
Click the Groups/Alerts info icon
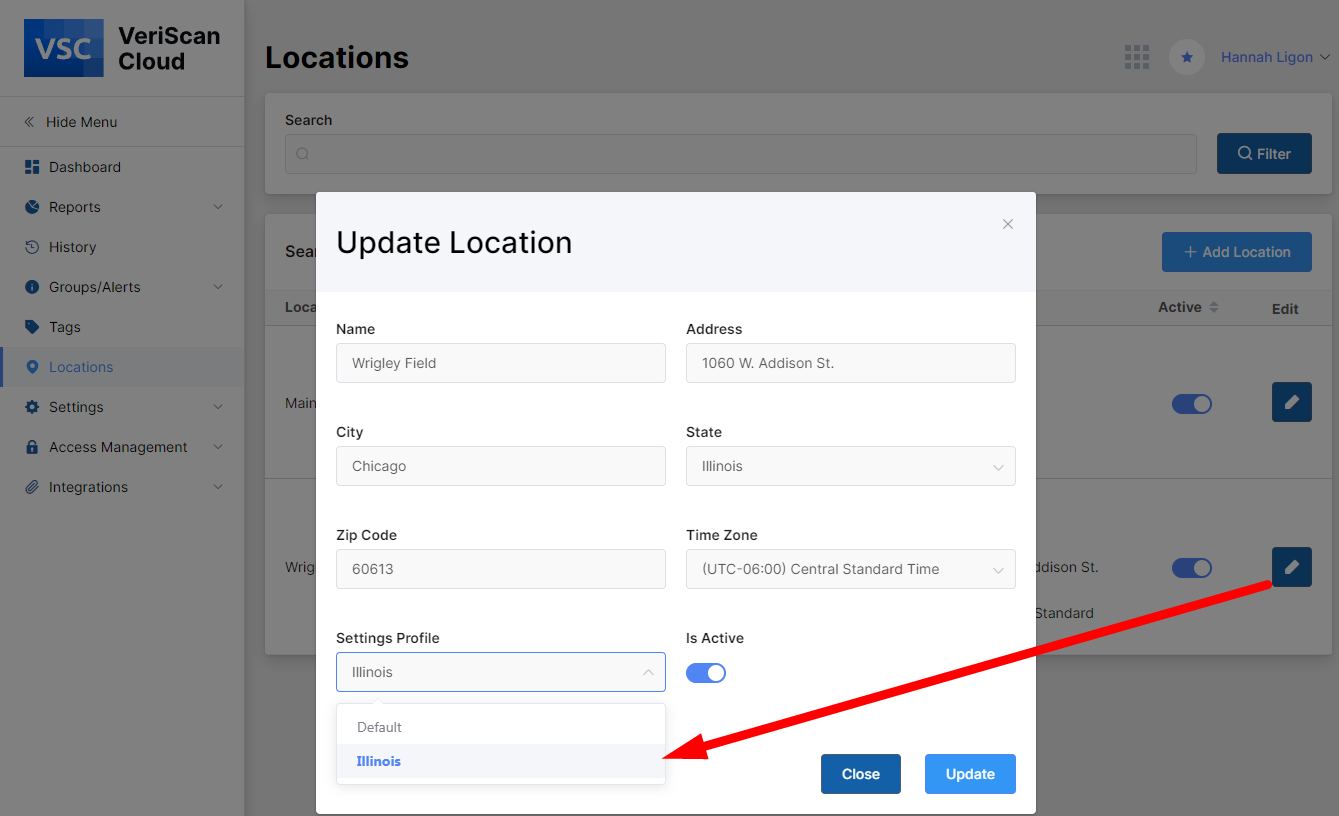(31, 287)
